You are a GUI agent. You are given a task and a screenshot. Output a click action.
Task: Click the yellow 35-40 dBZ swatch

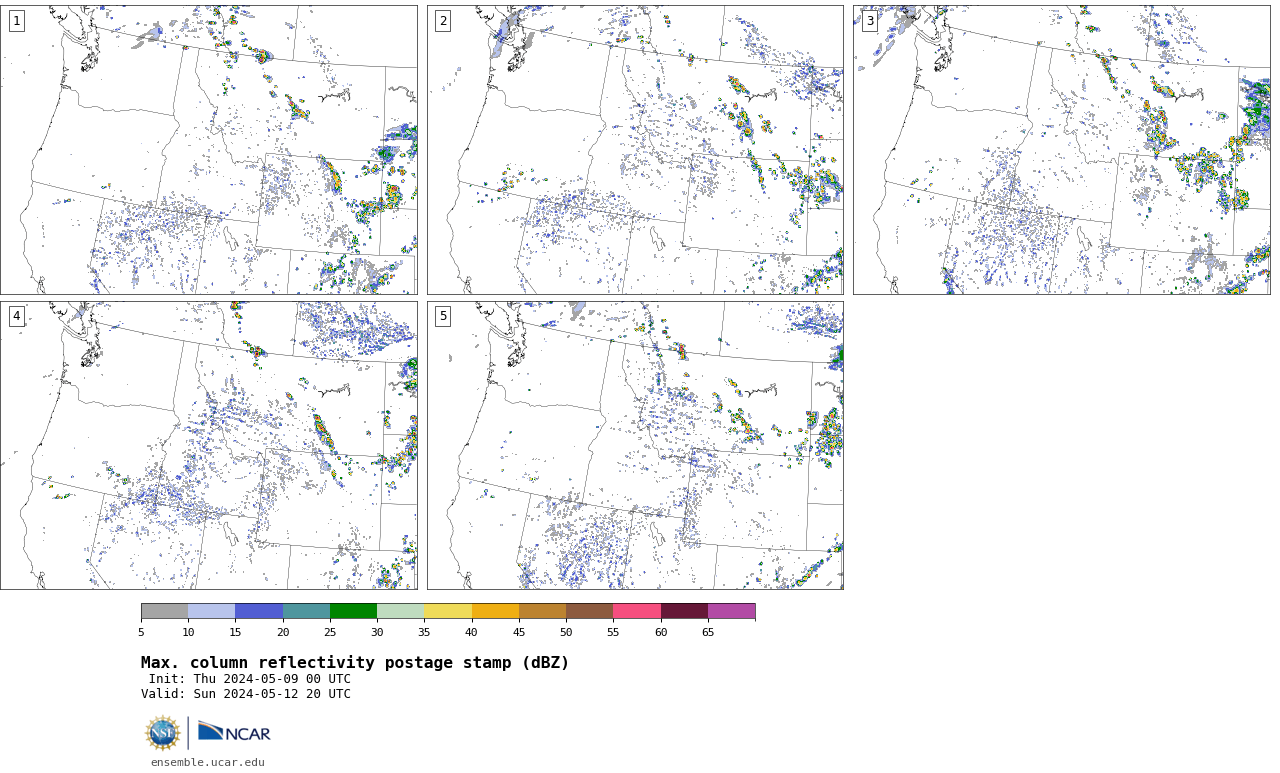[448, 611]
